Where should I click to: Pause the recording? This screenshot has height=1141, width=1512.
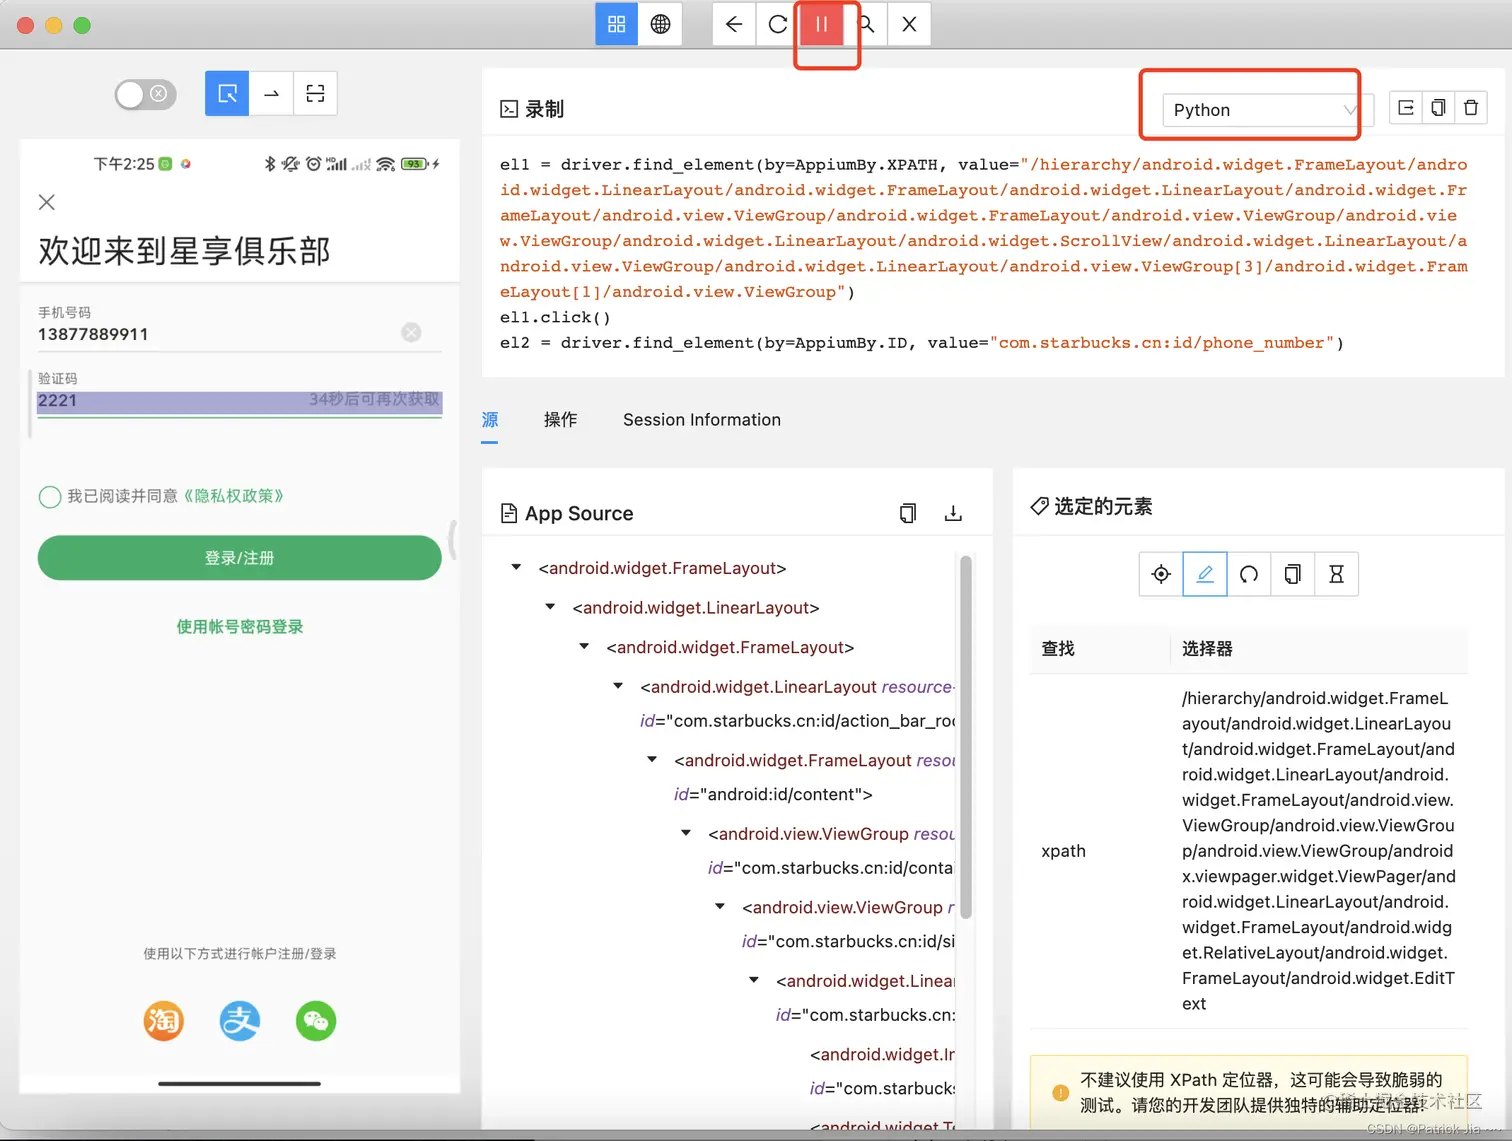click(821, 24)
